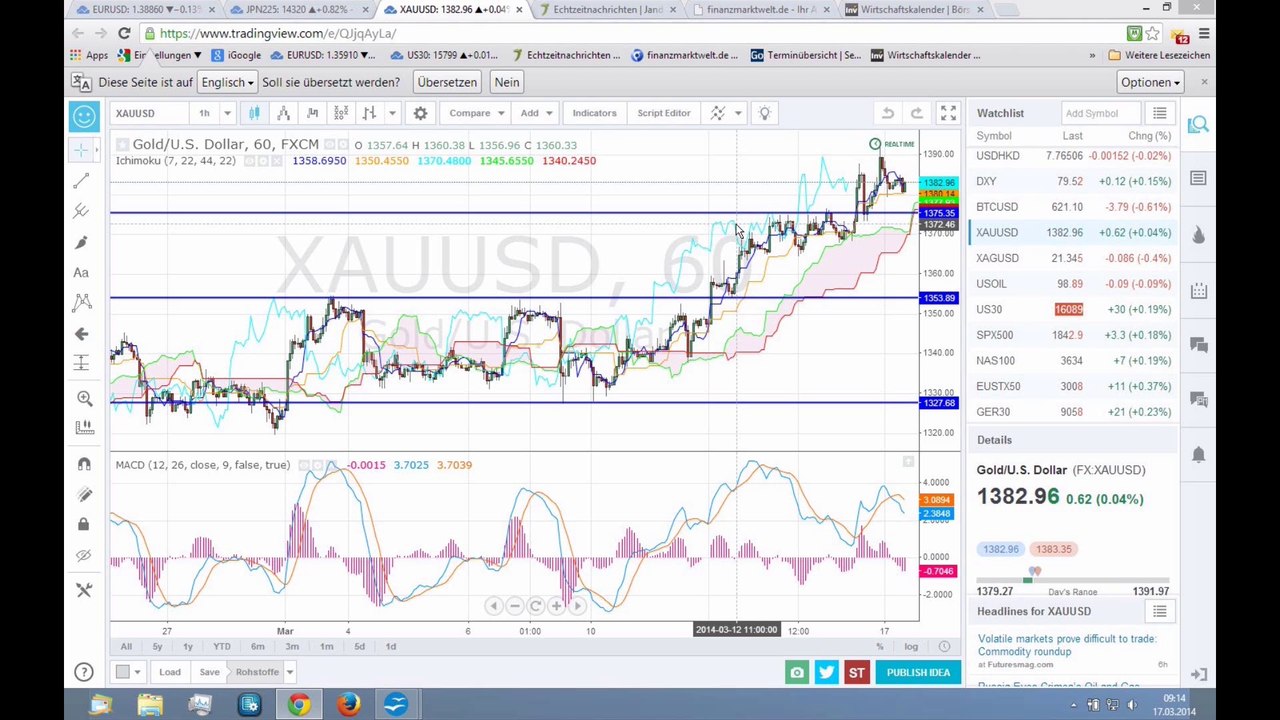
Task: Set the time range to 3m
Action: tap(292, 647)
